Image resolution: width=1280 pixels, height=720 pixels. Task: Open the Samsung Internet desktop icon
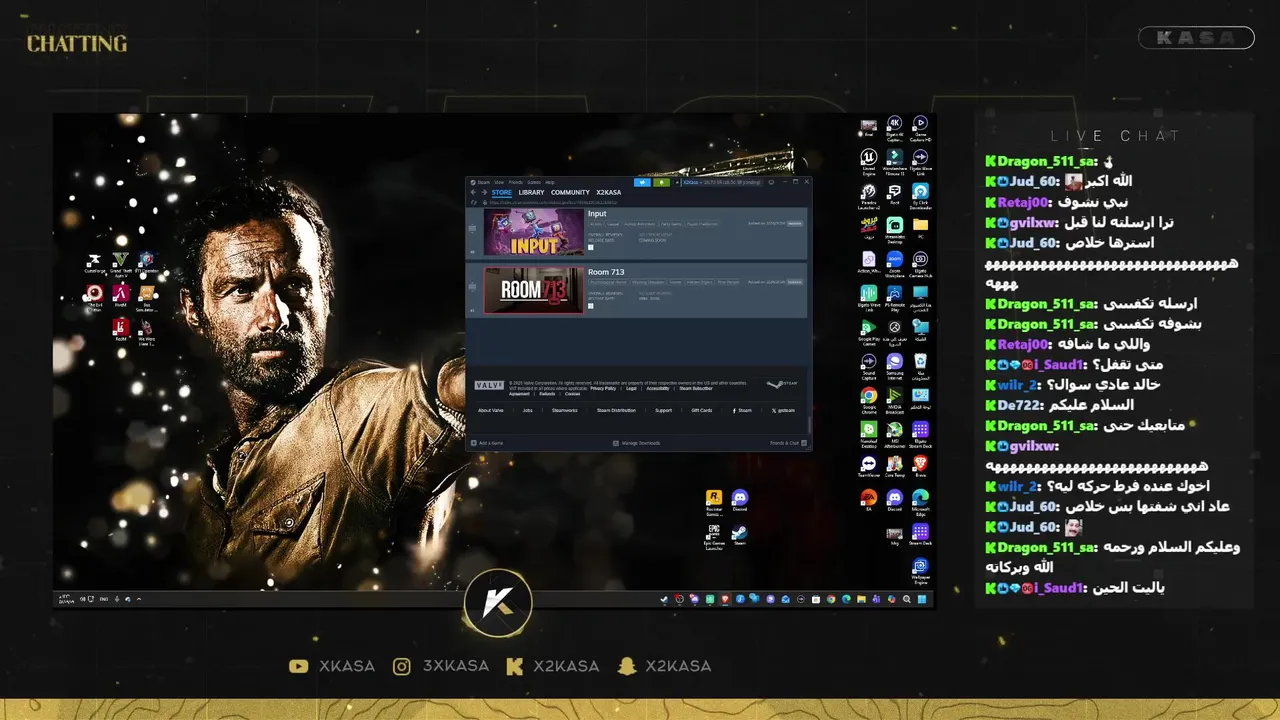click(895, 362)
